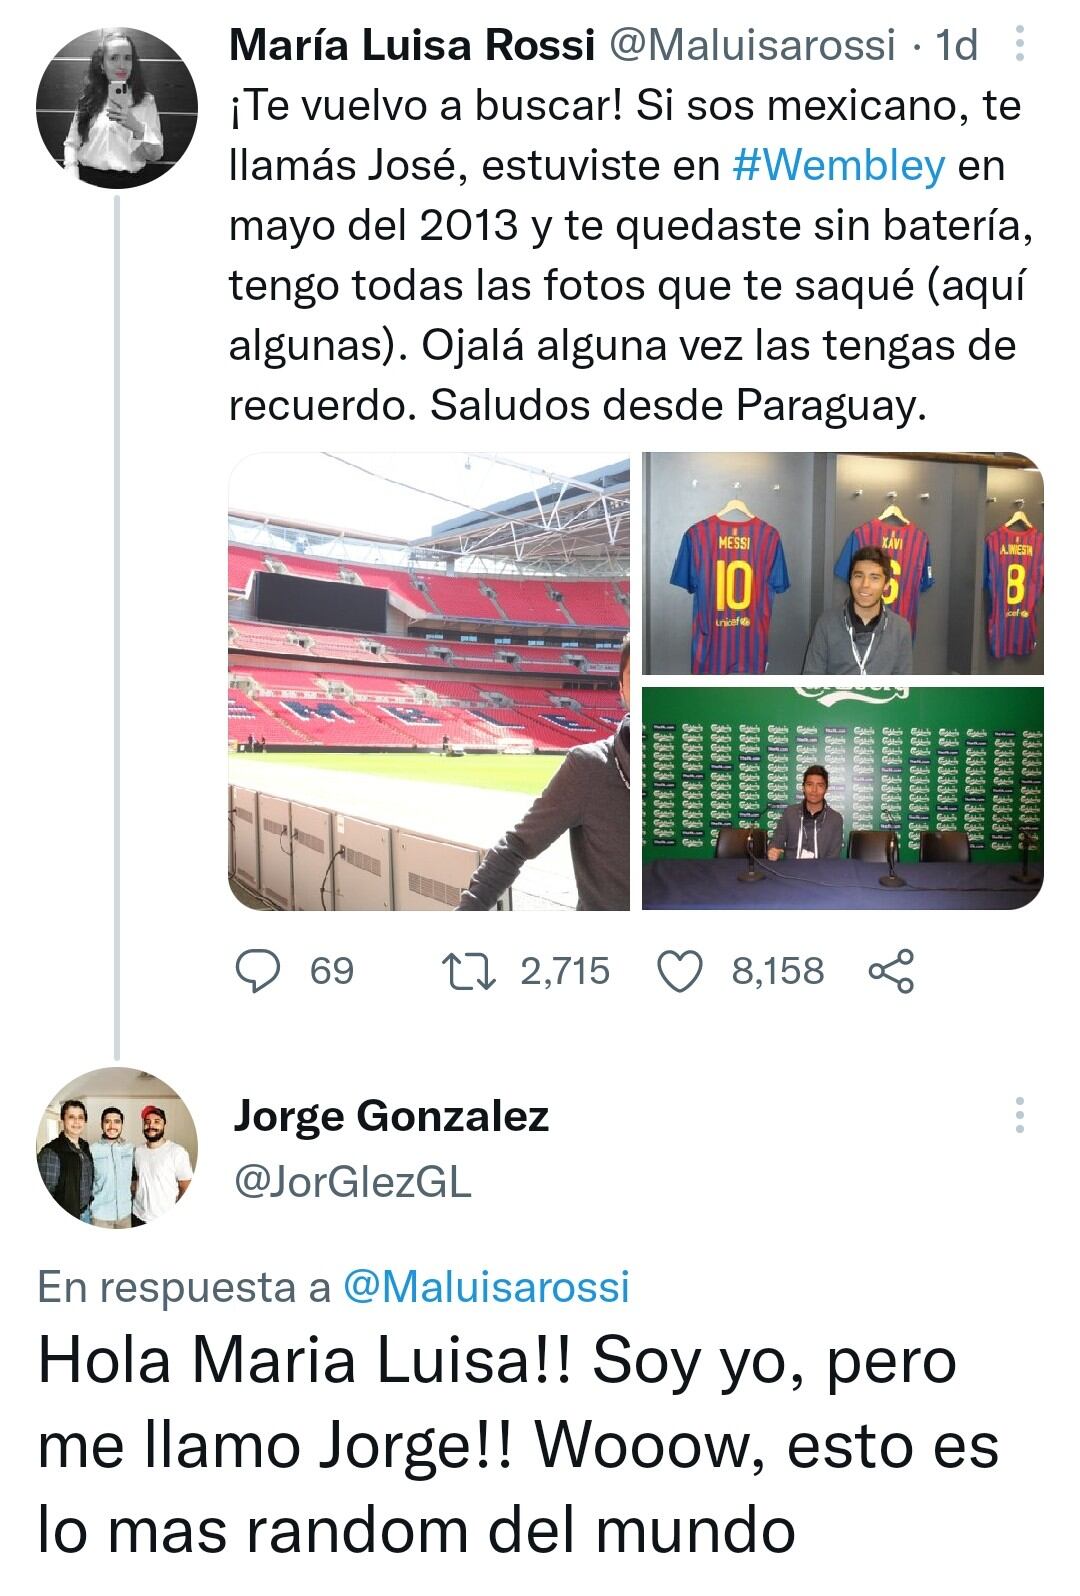Open the green press conference room photo
The height and width of the screenshot is (1596, 1080).
(842, 798)
